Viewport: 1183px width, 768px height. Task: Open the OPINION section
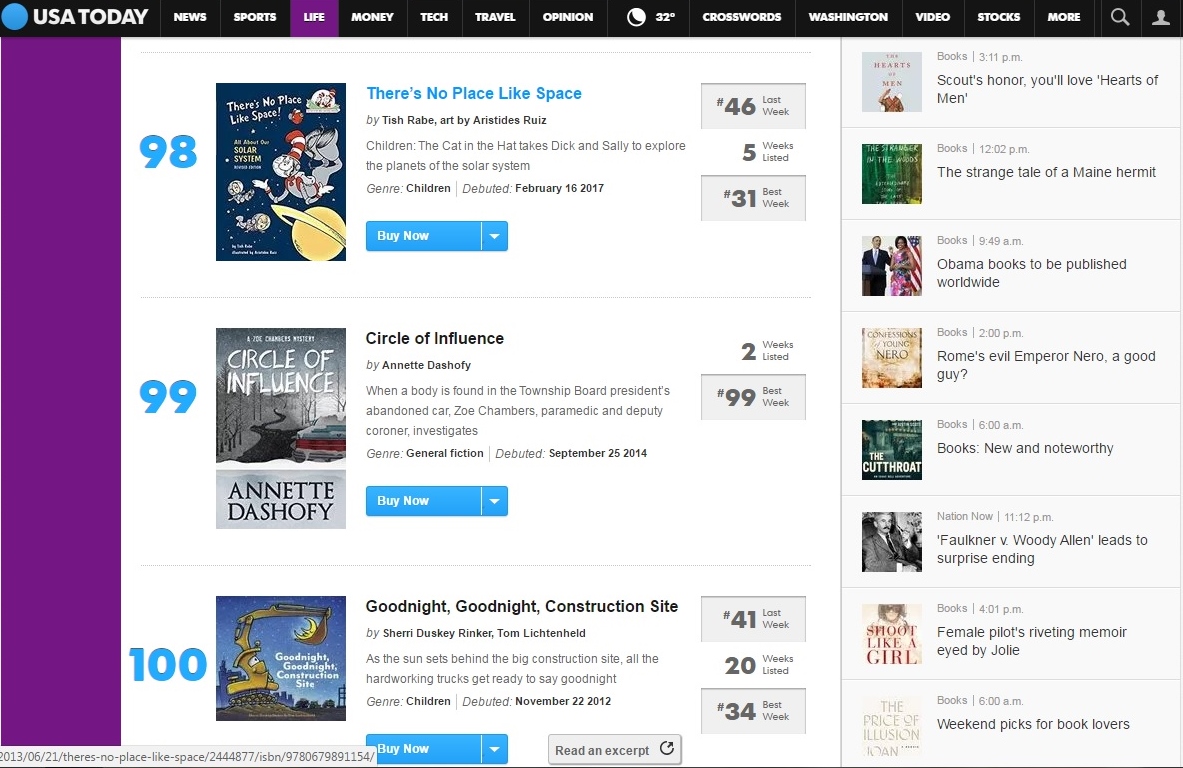click(568, 17)
